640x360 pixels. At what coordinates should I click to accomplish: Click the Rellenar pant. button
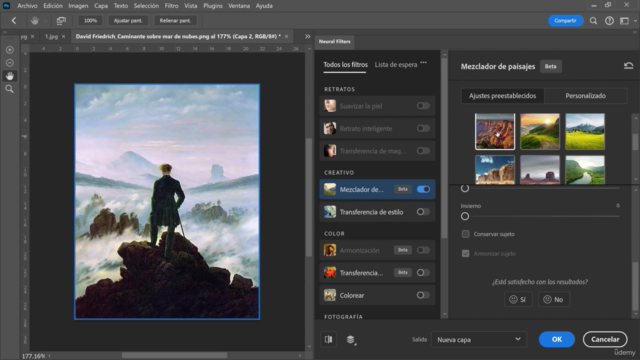pyautogui.click(x=175, y=20)
